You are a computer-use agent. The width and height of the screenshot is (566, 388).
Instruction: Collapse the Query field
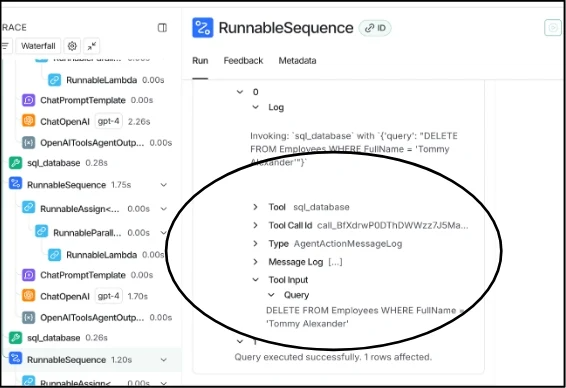pyautogui.click(x=271, y=295)
